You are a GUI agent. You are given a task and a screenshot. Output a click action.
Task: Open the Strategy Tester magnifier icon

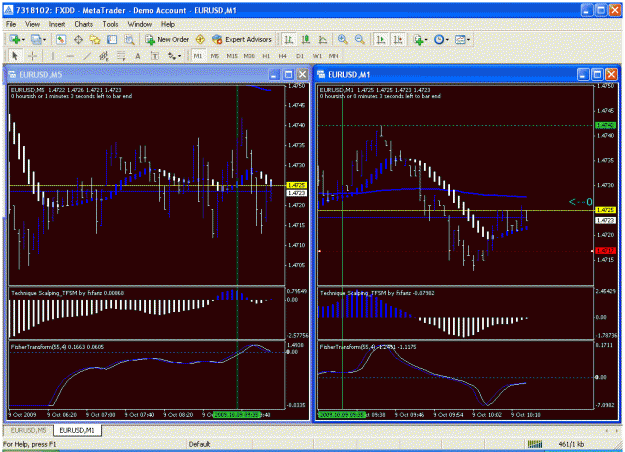(129, 39)
